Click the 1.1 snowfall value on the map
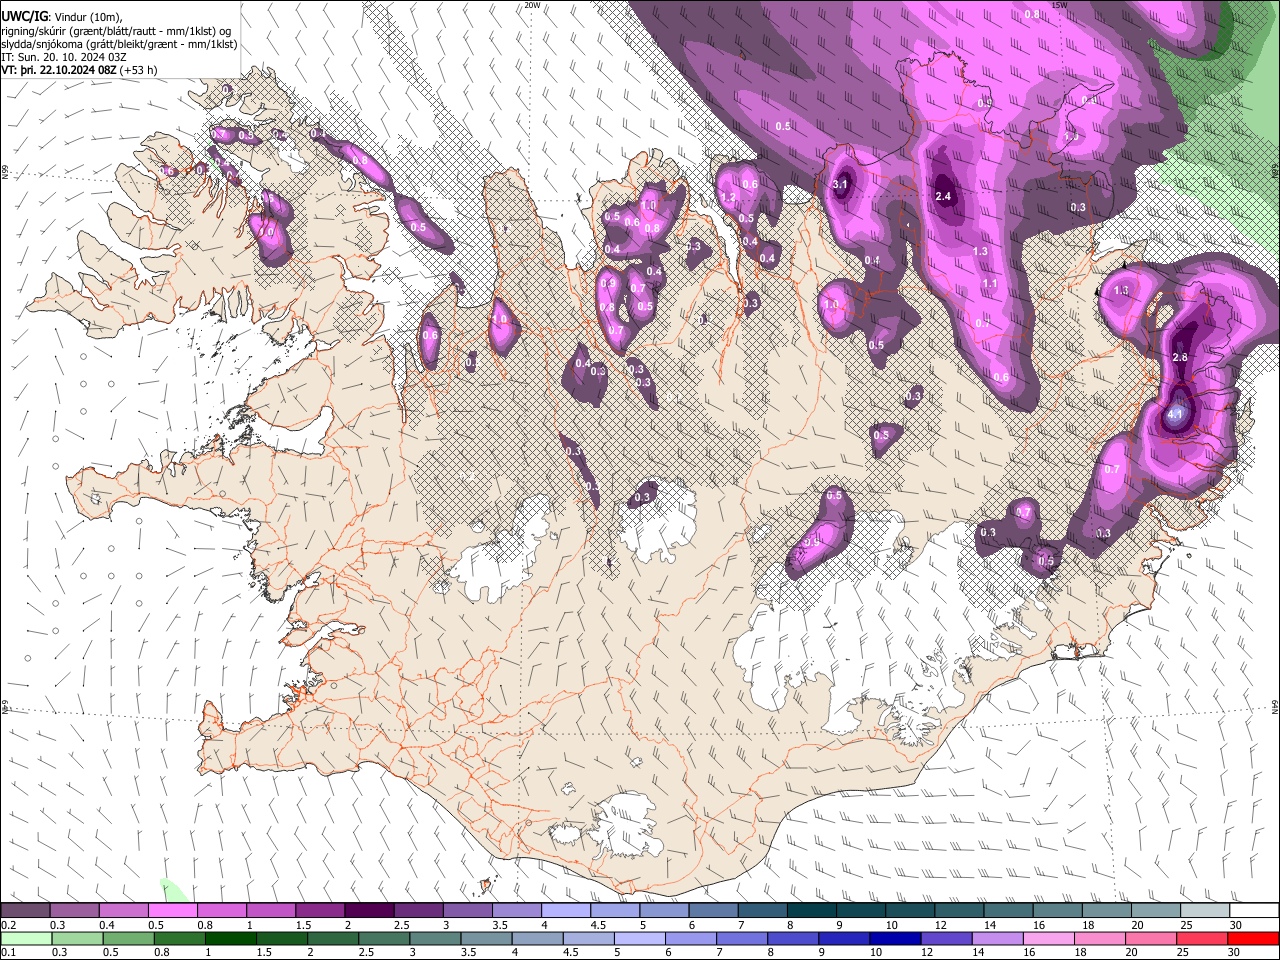The width and height of the screenshot is (1280, 960). point(990,284)
